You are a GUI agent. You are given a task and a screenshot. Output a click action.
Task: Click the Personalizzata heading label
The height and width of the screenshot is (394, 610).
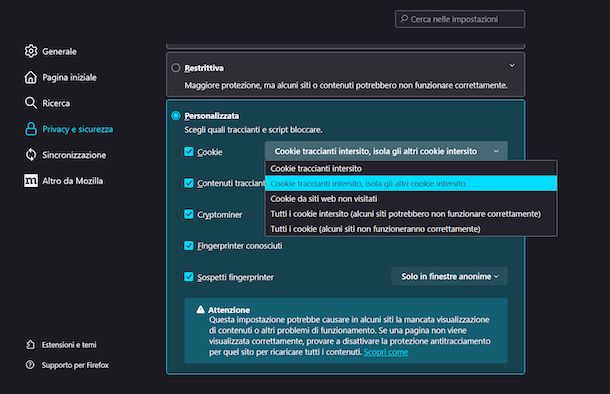[x=212, y=116]
